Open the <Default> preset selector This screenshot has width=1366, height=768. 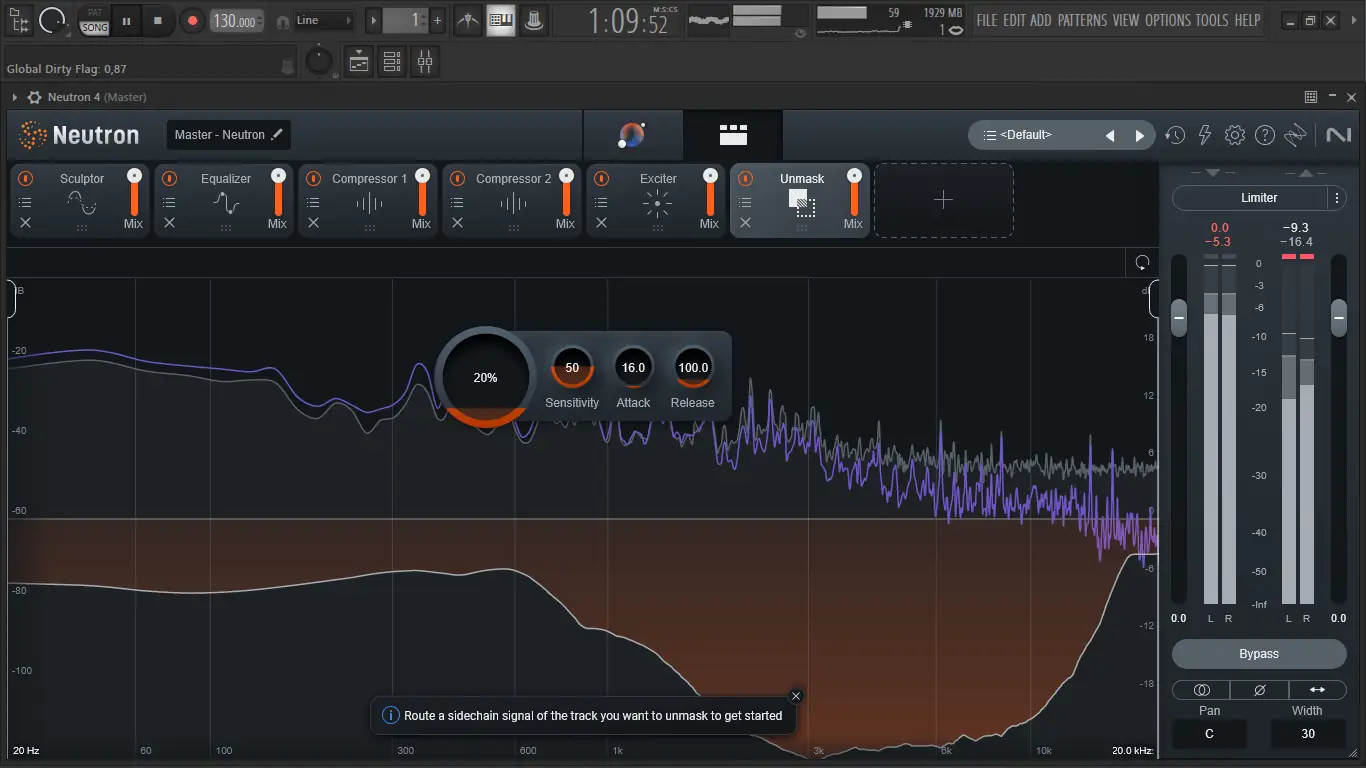click(1020, 134)
